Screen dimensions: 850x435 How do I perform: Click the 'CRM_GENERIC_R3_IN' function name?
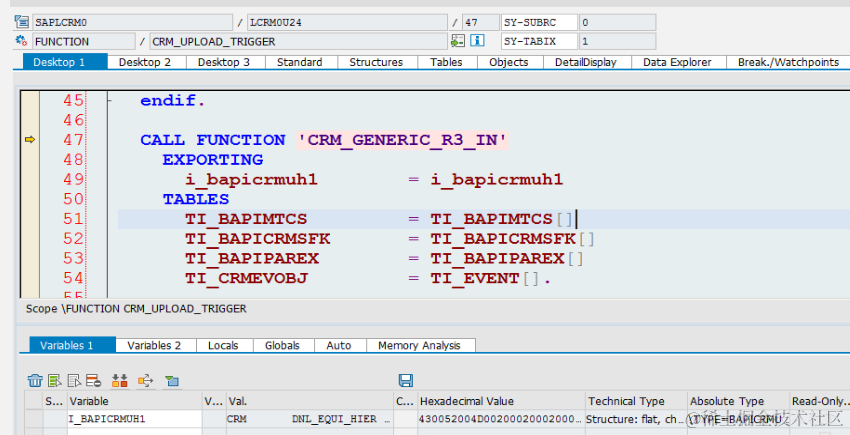point(403,140)
